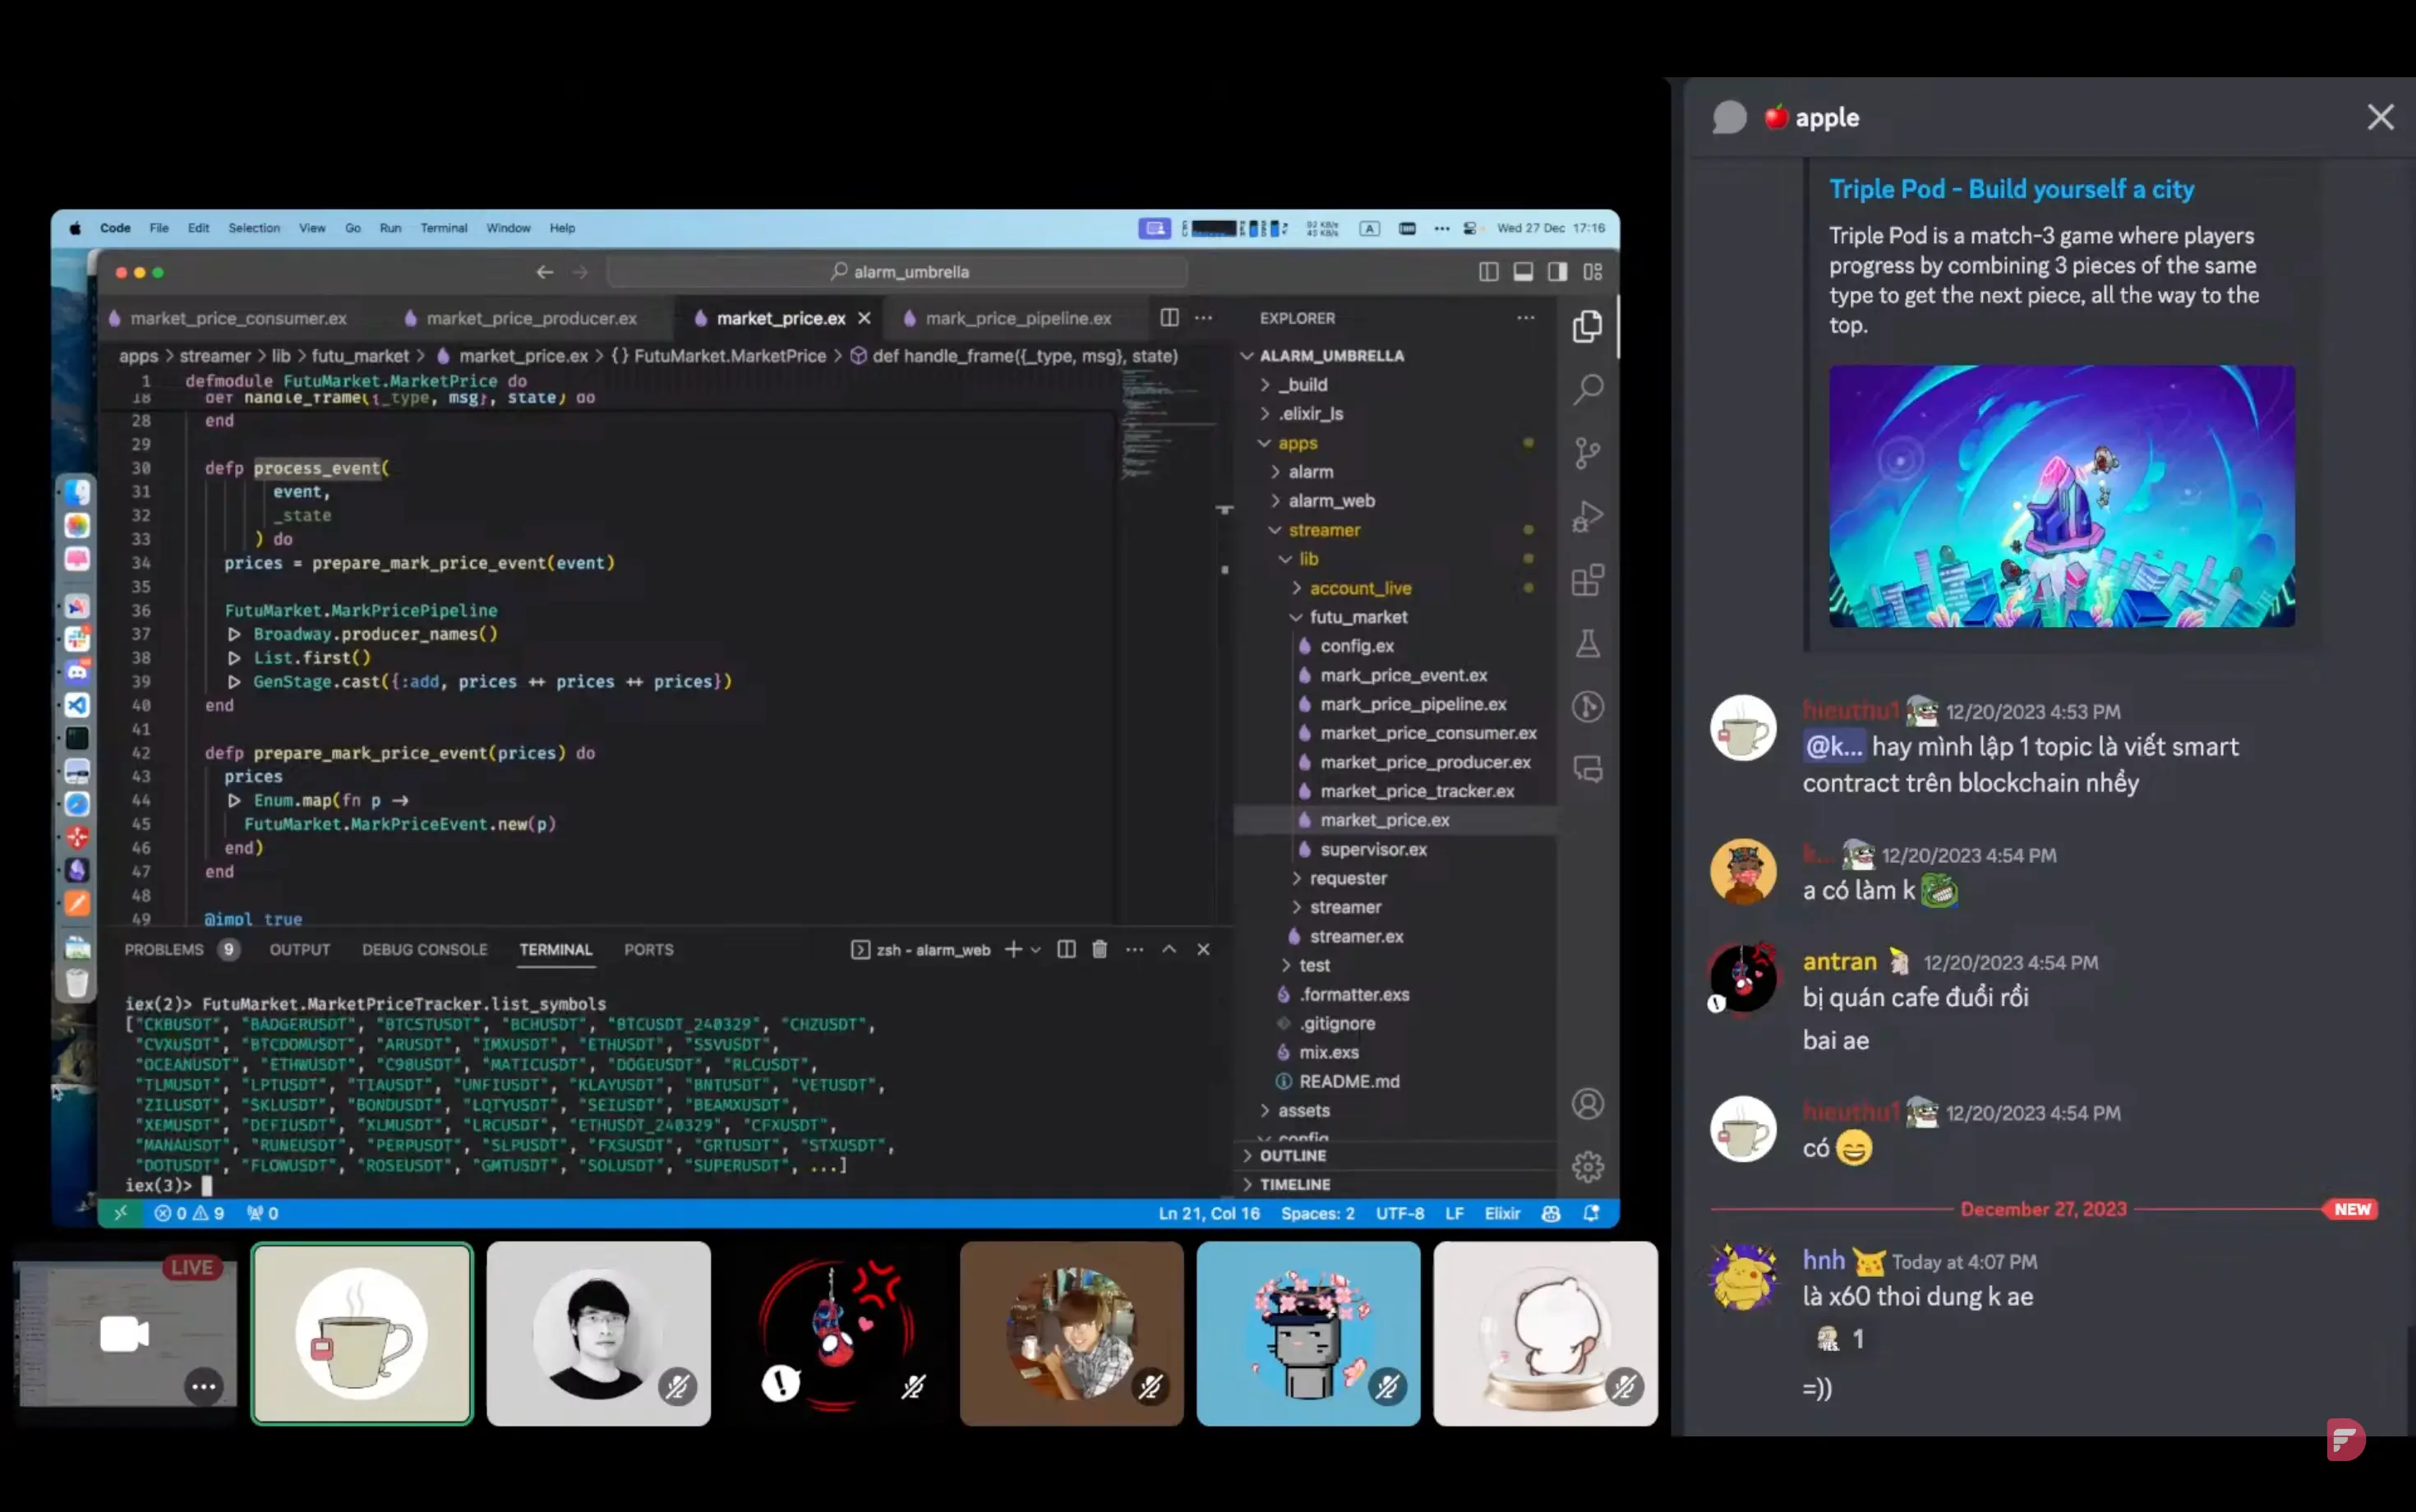
Task: Open the remote window indicator in the status bar
Action: click(x=120, y=1213)
